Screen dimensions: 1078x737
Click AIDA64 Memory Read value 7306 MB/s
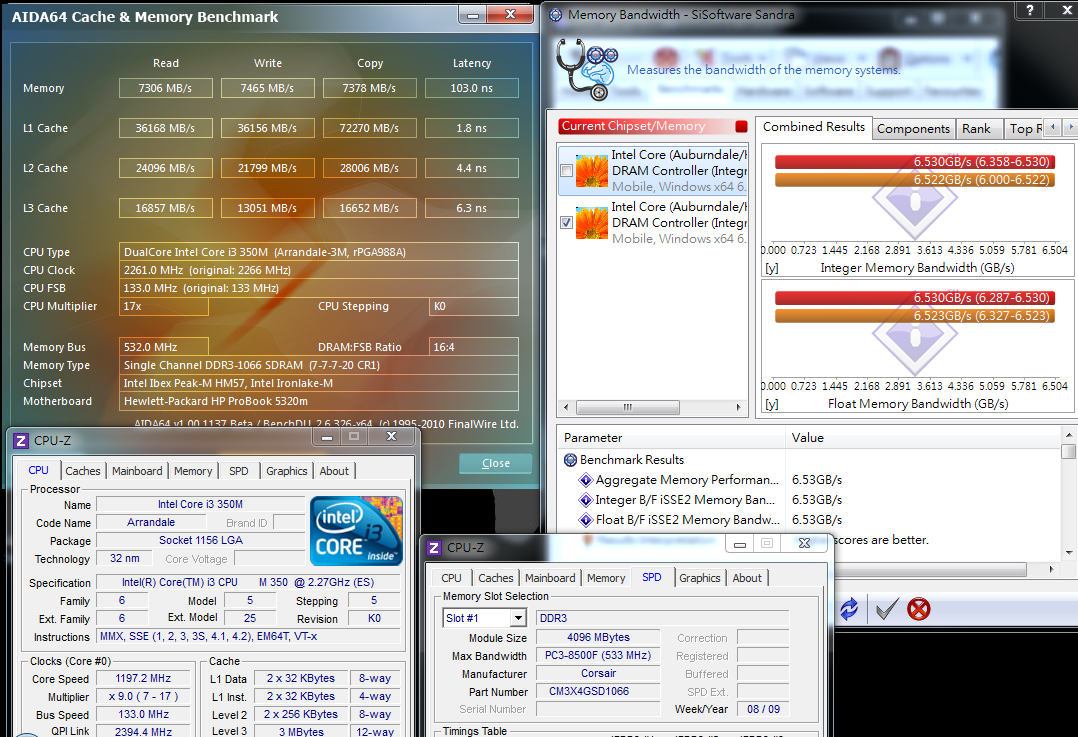pyautogui.click(x=166, y=88)
